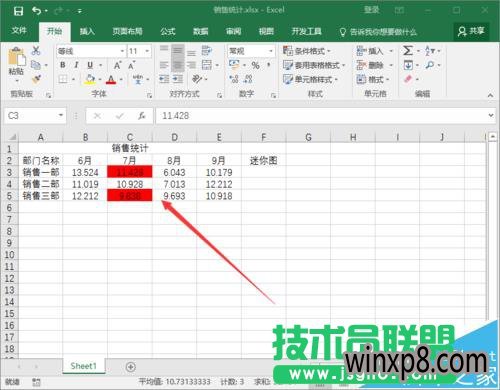Click the Increase Indent icon

(x=178, y=79)
